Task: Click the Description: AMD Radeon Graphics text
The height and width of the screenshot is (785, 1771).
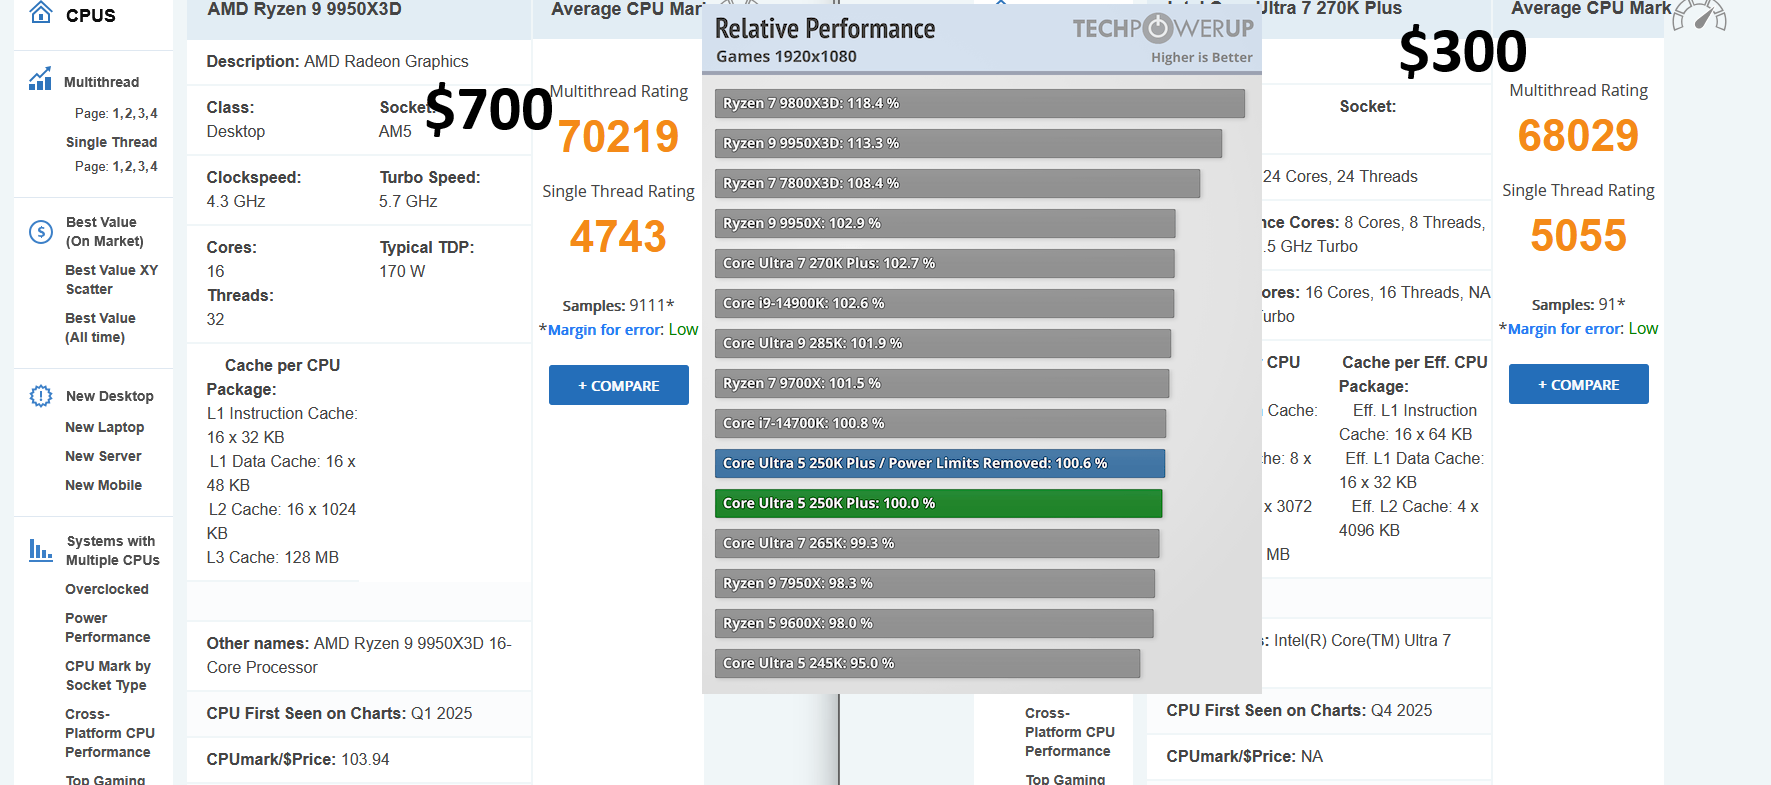Action: (x=337, y=61)
